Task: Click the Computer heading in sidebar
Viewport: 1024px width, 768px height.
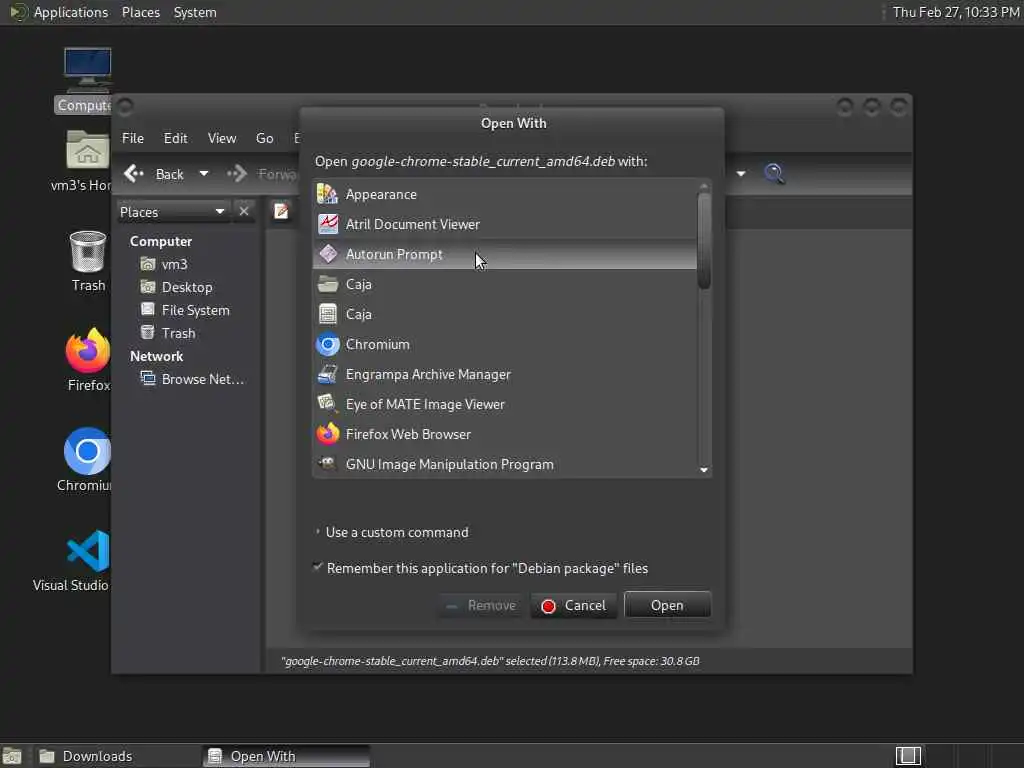Action: [161, 241]
